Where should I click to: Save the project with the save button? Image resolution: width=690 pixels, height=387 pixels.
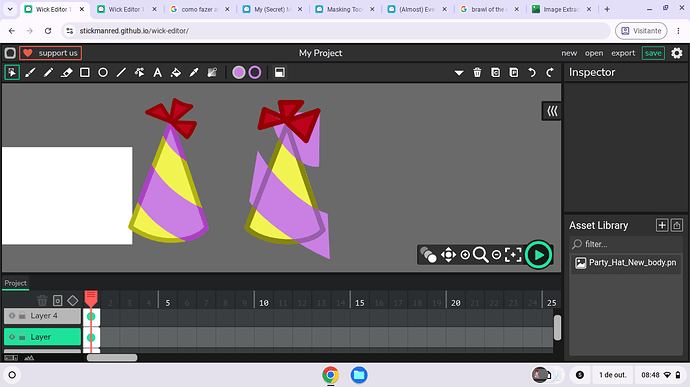(x=653, y=53)
